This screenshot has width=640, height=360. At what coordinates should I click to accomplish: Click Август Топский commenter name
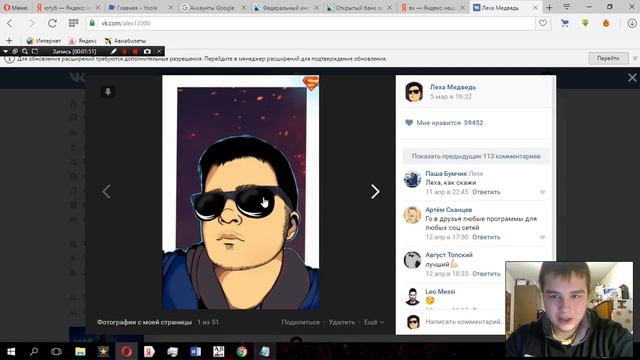pyautogui.click(x=449, y=255)
